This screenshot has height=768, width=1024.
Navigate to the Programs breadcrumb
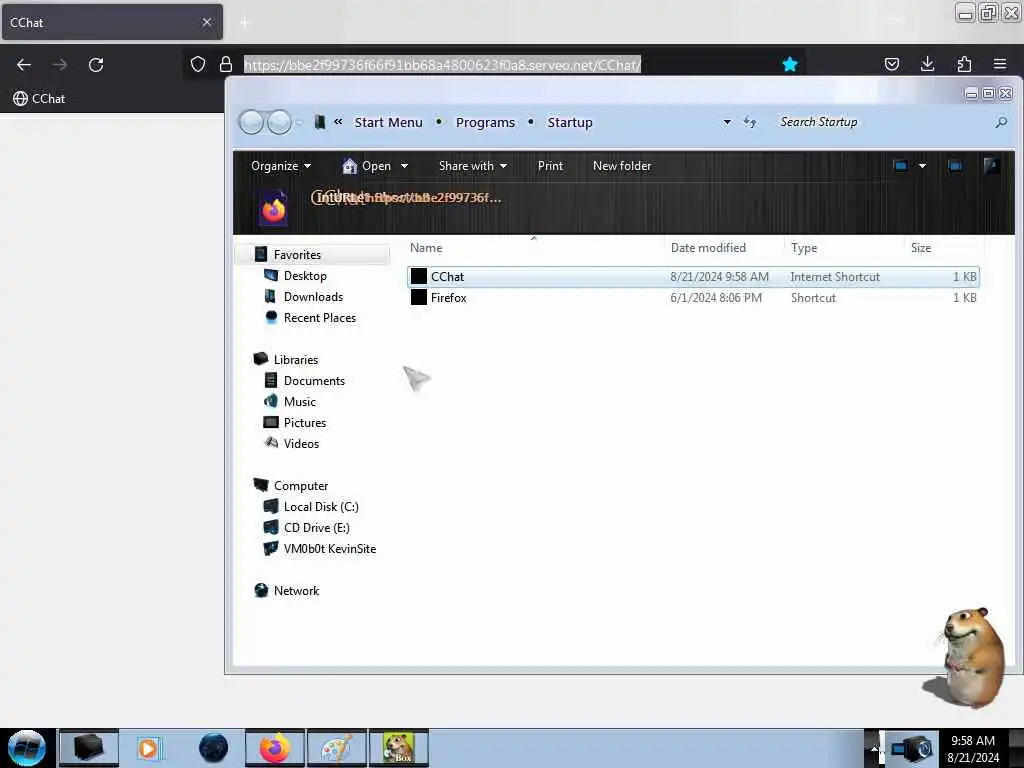click(x=485, y=122)
